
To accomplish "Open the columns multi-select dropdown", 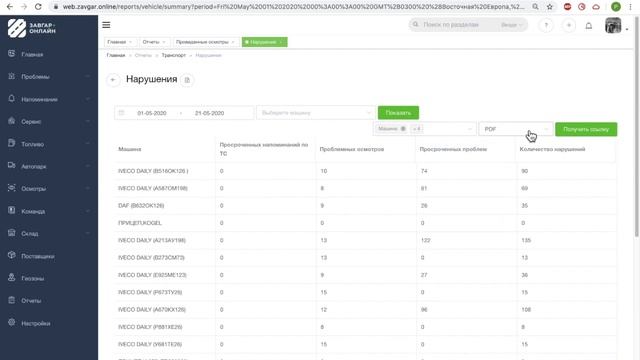I will [425, 129].
